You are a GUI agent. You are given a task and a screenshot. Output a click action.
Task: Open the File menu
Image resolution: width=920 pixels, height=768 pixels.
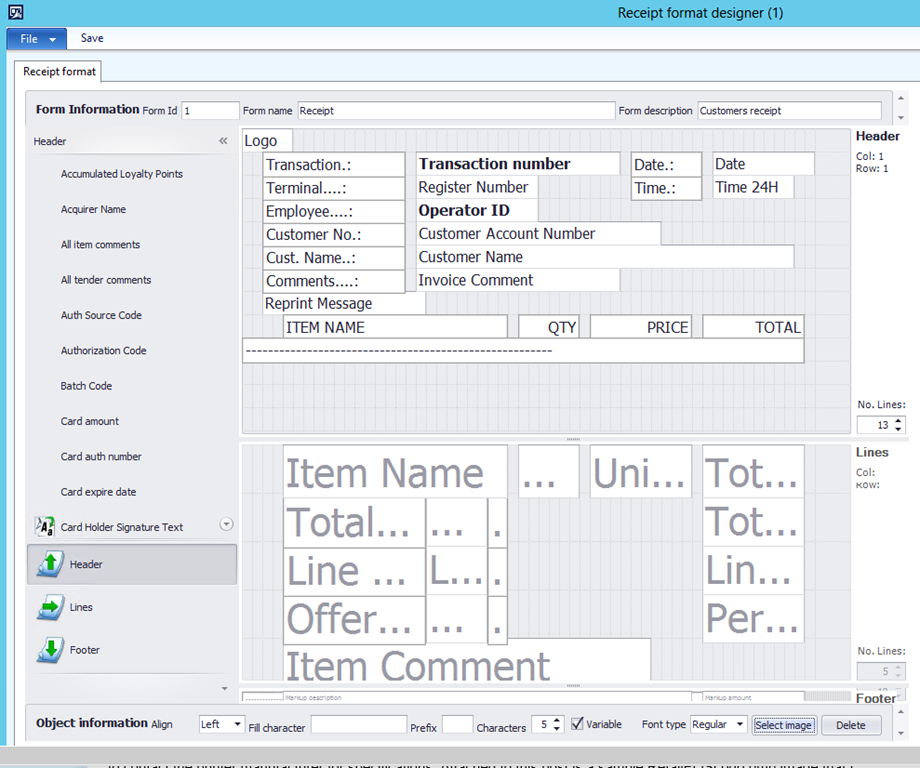36,39
